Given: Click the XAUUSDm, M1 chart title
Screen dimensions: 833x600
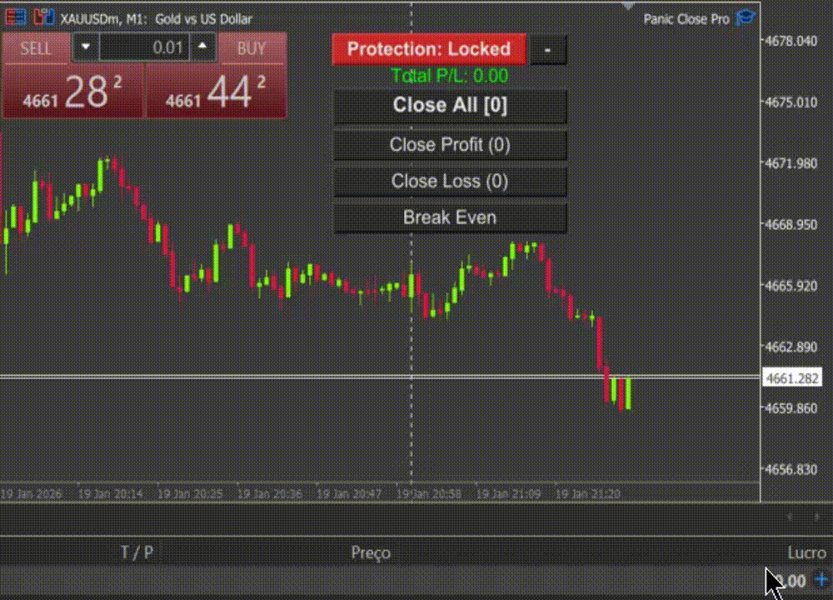Looking at the screenshot, I should [110, 18].
